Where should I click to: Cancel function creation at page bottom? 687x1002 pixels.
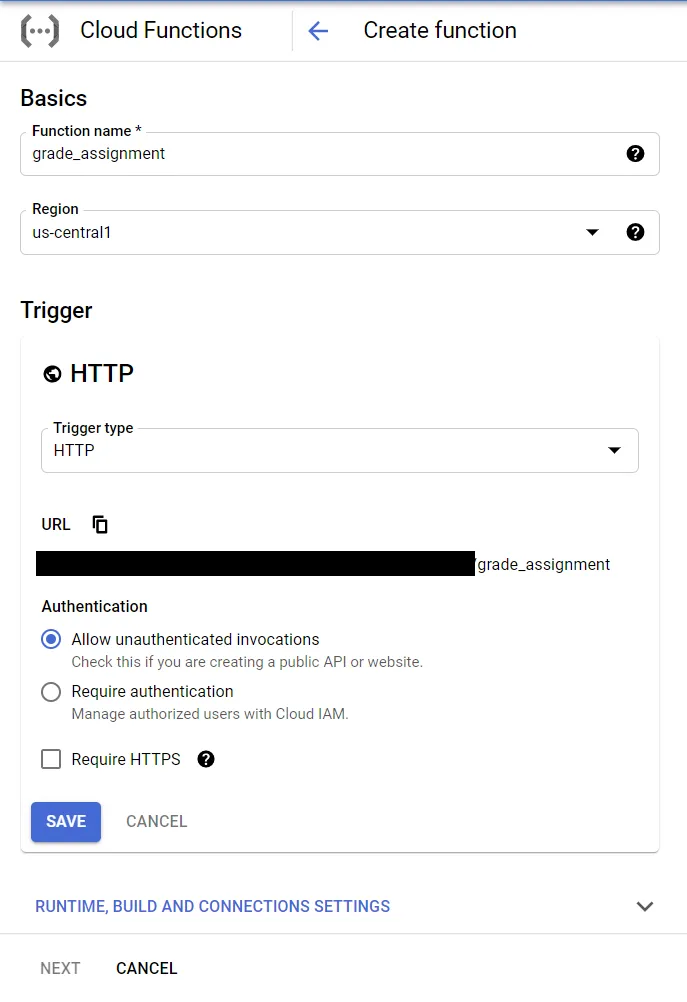tap(147, 968)
